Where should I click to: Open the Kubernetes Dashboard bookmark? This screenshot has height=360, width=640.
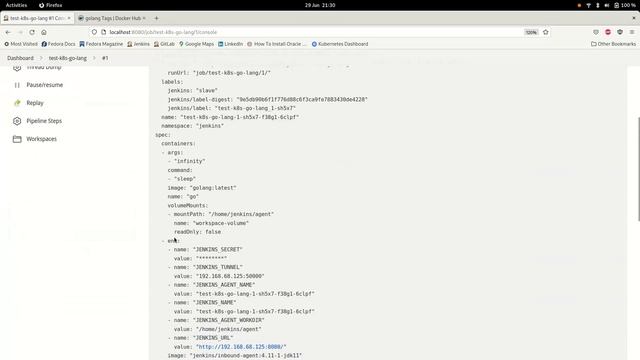(x=340, y=44)
